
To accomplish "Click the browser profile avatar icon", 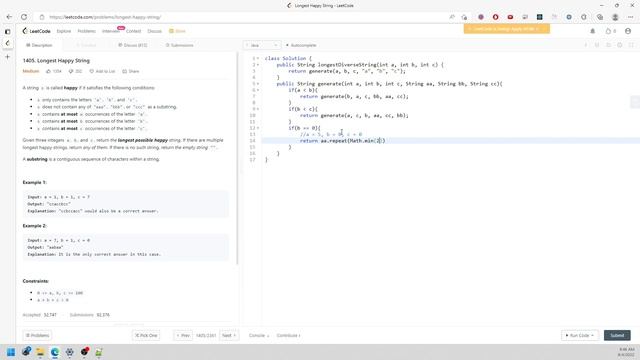I will tap(615, 17).
